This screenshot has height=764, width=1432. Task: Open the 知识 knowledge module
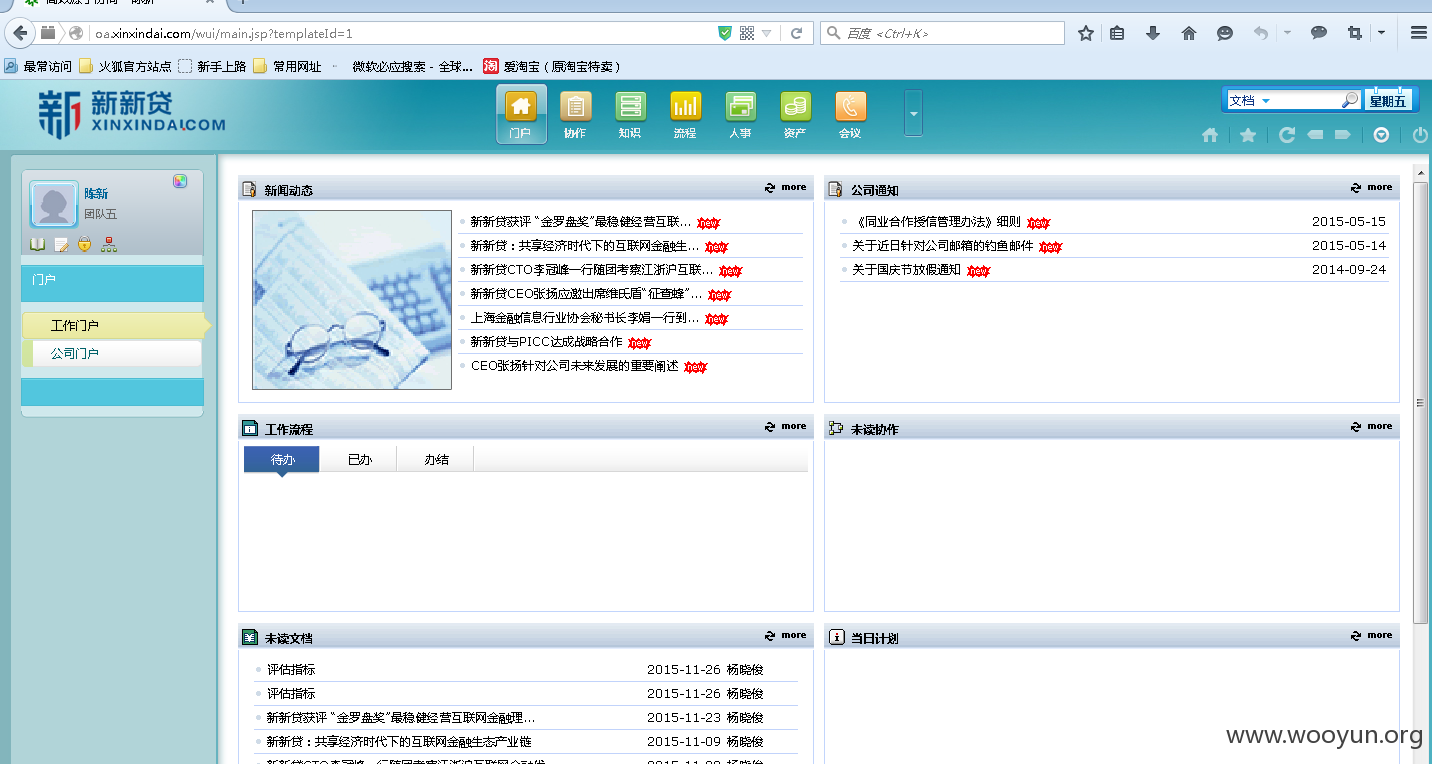click(630, 114)
